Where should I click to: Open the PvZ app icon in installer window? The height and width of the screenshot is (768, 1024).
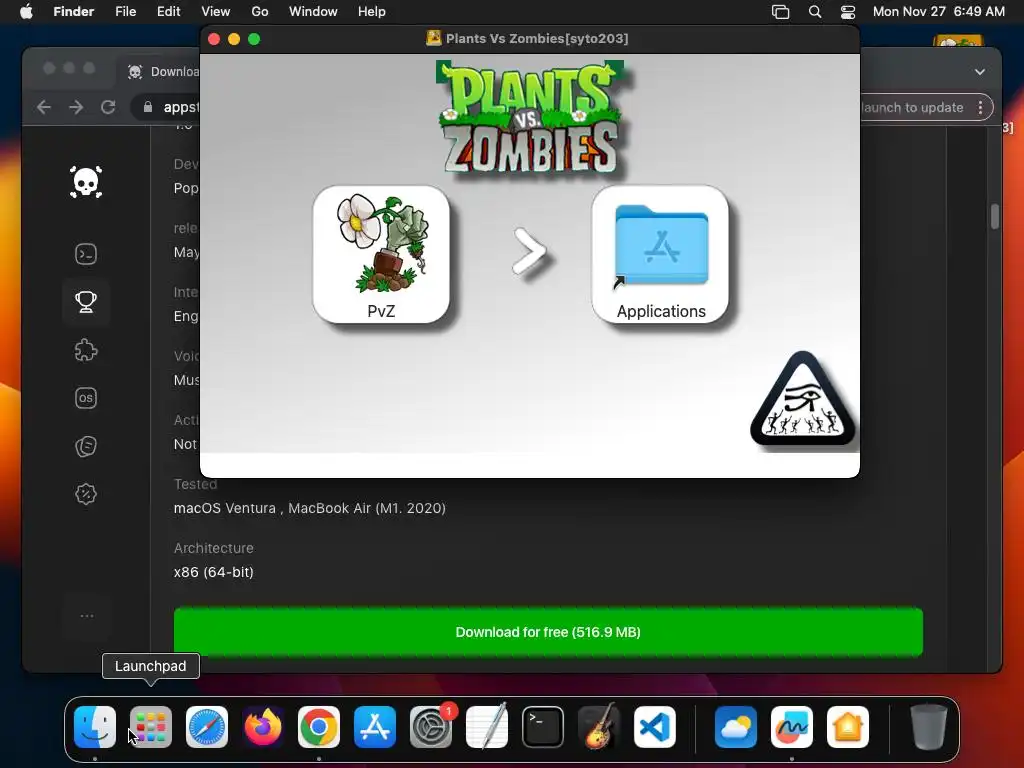[x=381, y=254]
